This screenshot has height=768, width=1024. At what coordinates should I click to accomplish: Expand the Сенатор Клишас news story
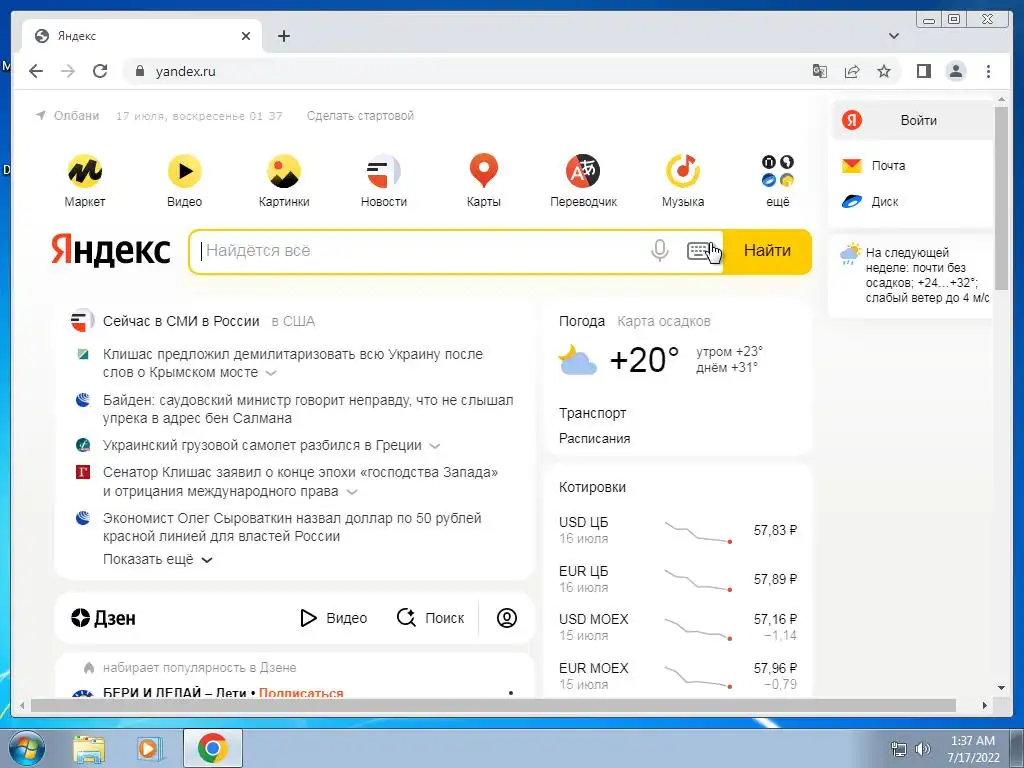click(x=352, y=492)
